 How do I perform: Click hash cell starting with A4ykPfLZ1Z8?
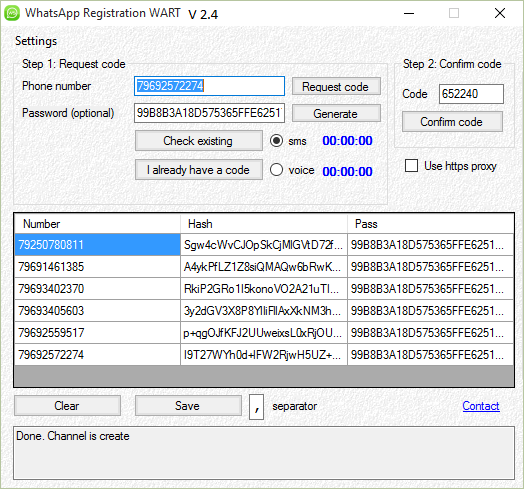coord(264,267)
